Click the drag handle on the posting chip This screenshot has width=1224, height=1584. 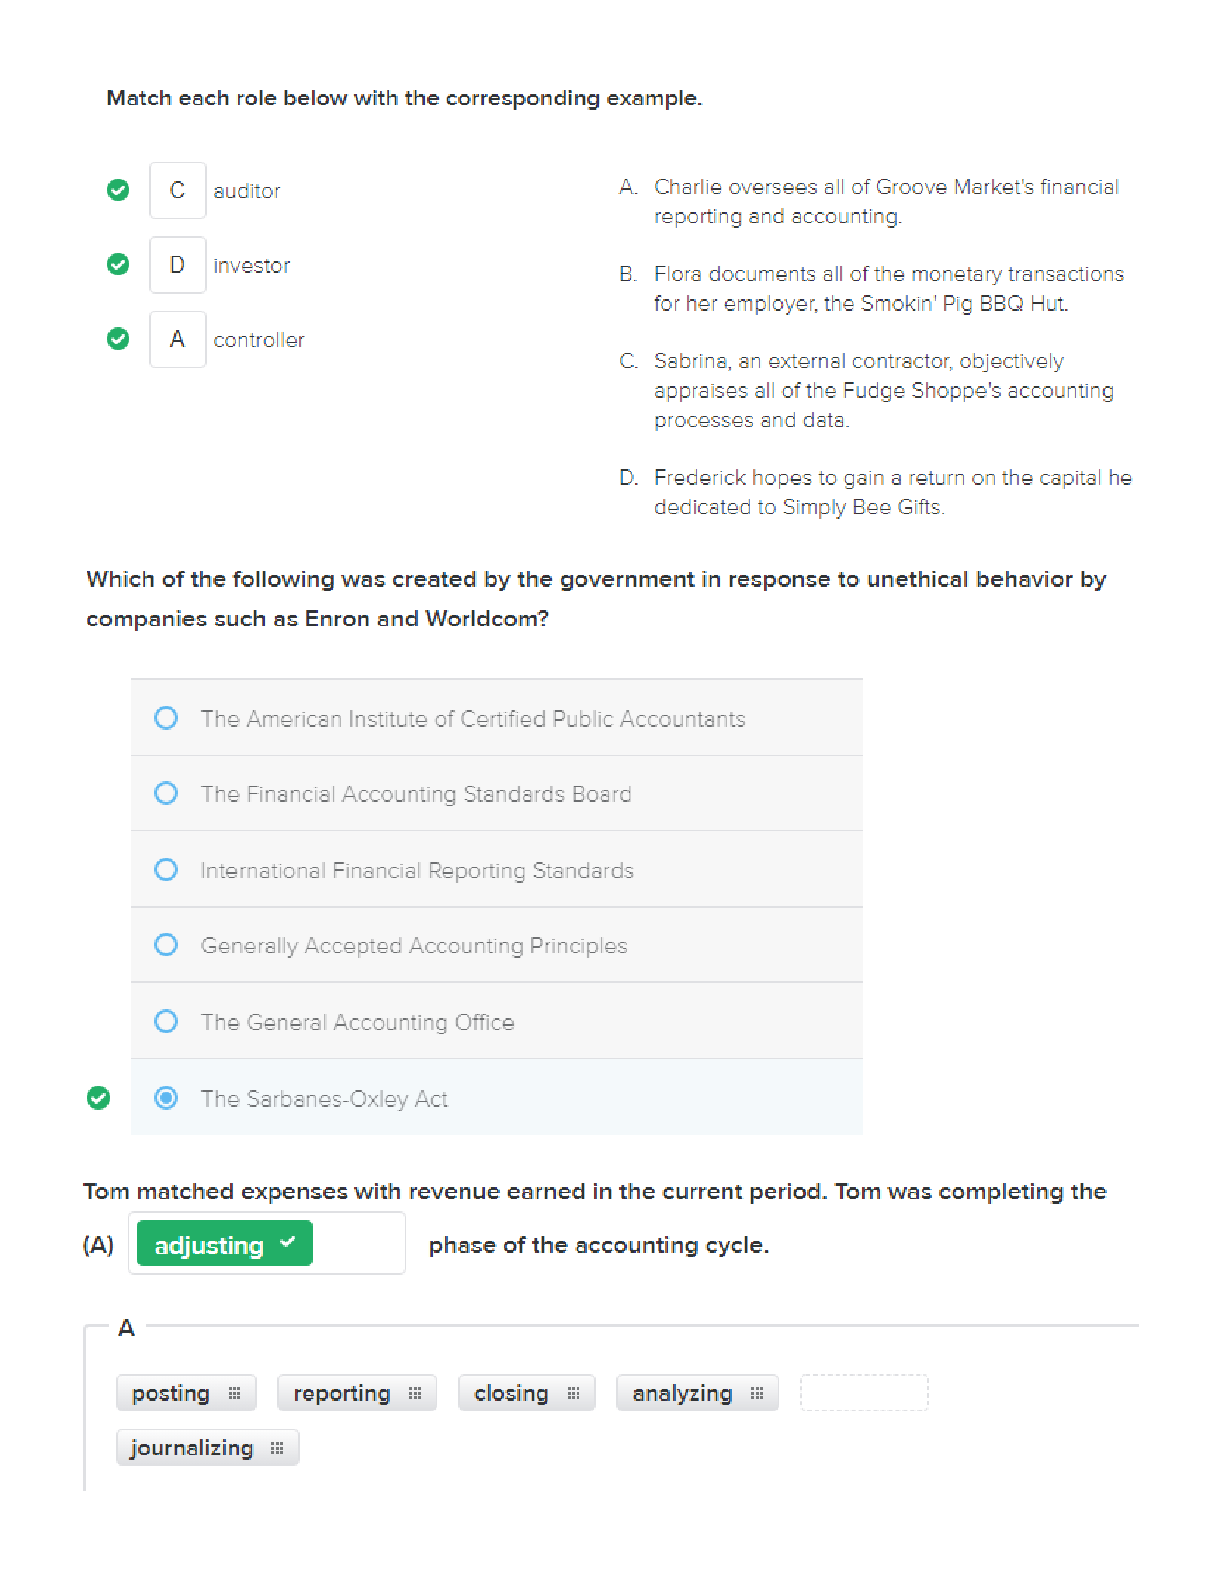(235, 1393)
